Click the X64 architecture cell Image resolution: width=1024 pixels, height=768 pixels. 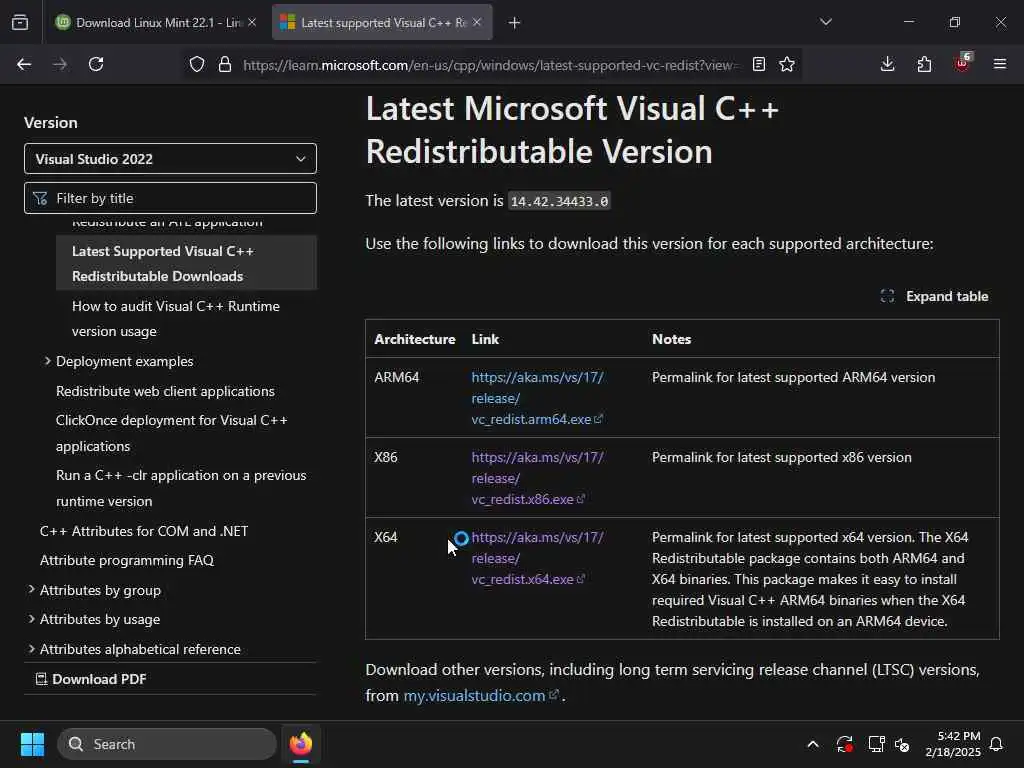[385, 537]
